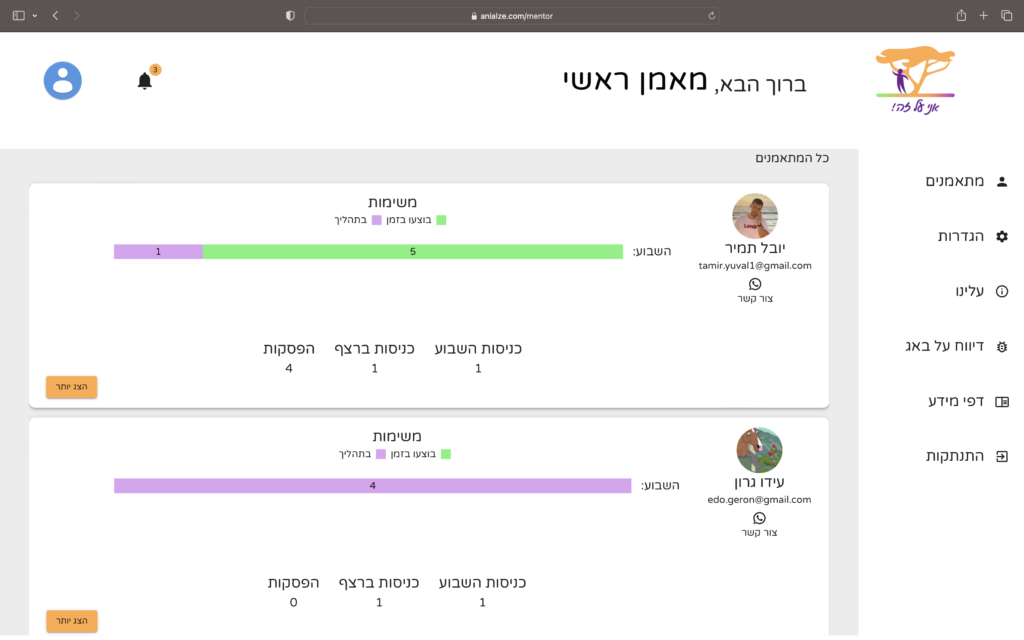
Task: Click green completed-on-time bar segment showing 5
Action: tap(413, 252)
